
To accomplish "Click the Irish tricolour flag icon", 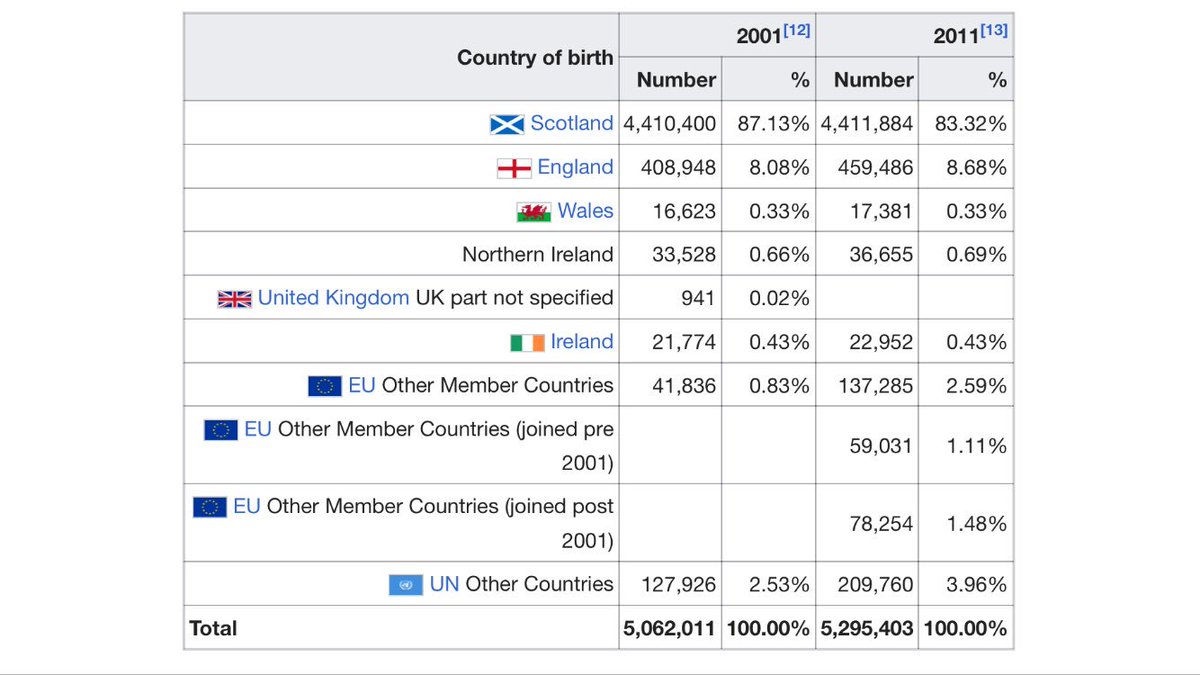I will (527, 342).
